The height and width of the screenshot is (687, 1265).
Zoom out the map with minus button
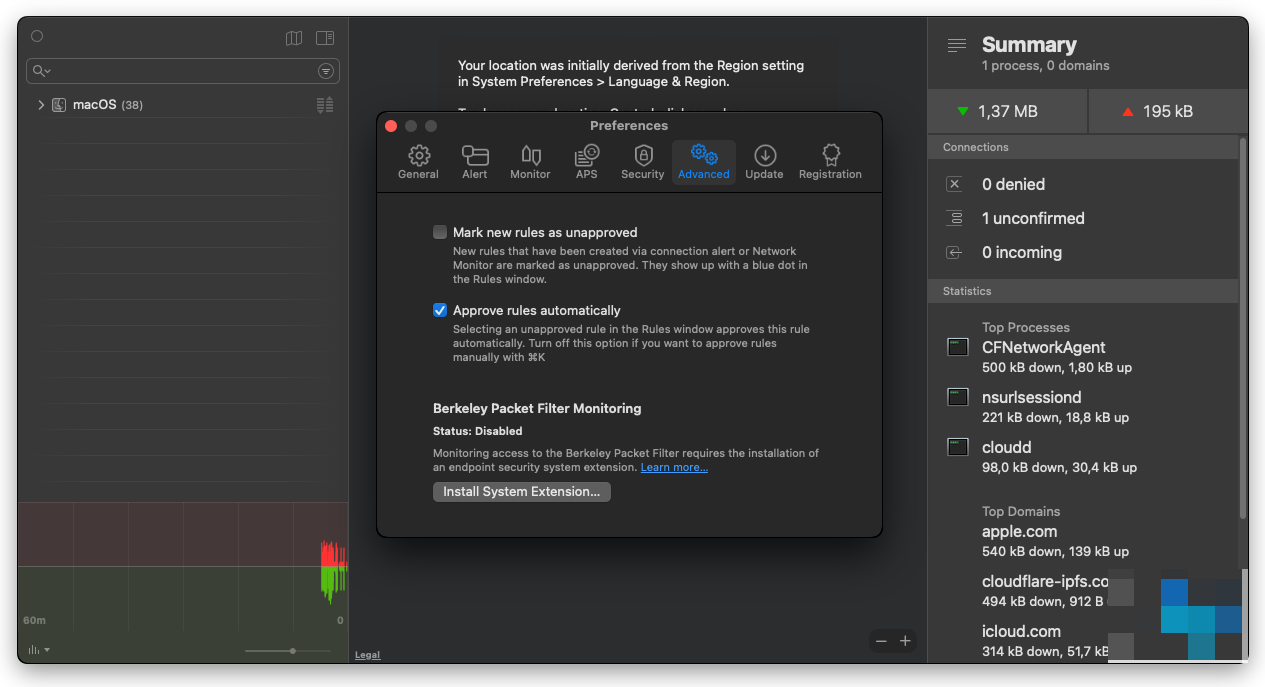click(881, 641)
